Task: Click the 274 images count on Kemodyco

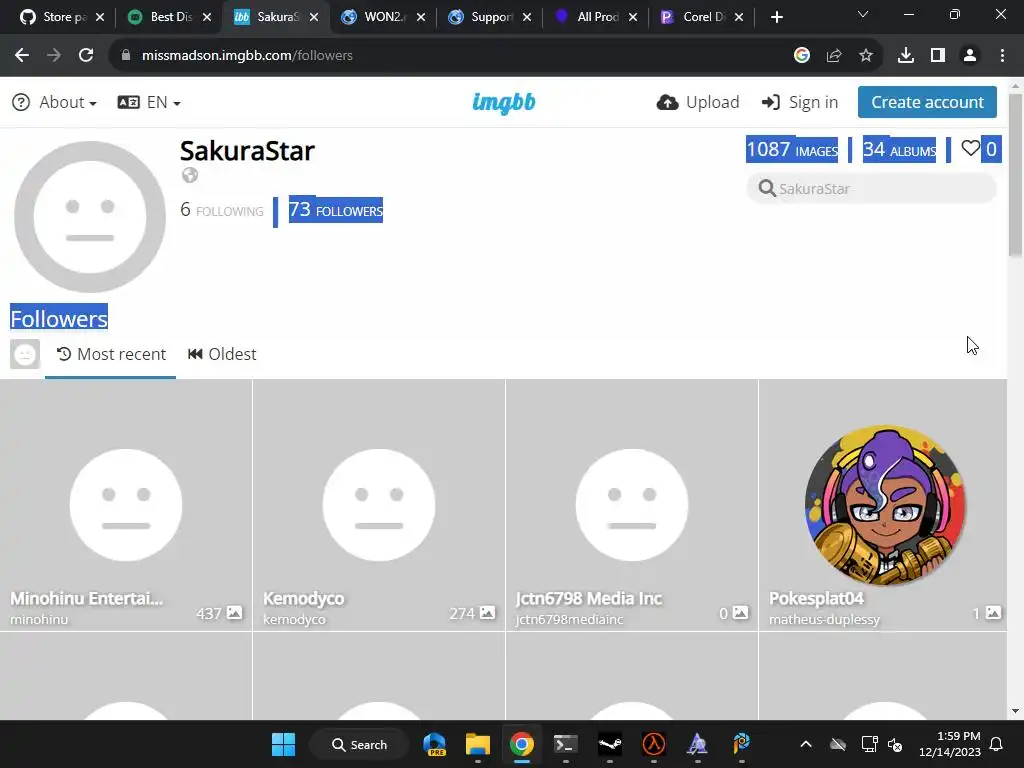Action: [x=472, y=613]
